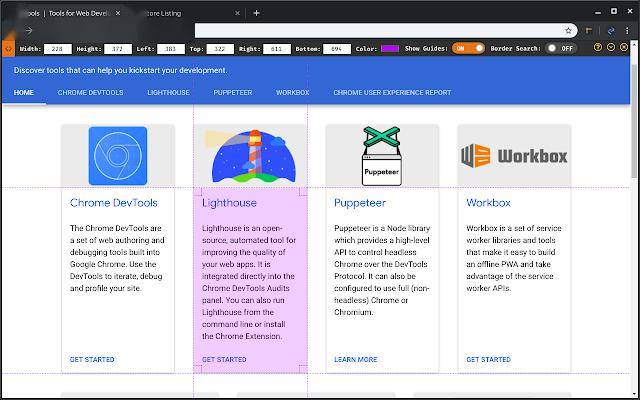
Task: Click the 'Discover tools that can help' banner text
Action: [x=120, y=70]
